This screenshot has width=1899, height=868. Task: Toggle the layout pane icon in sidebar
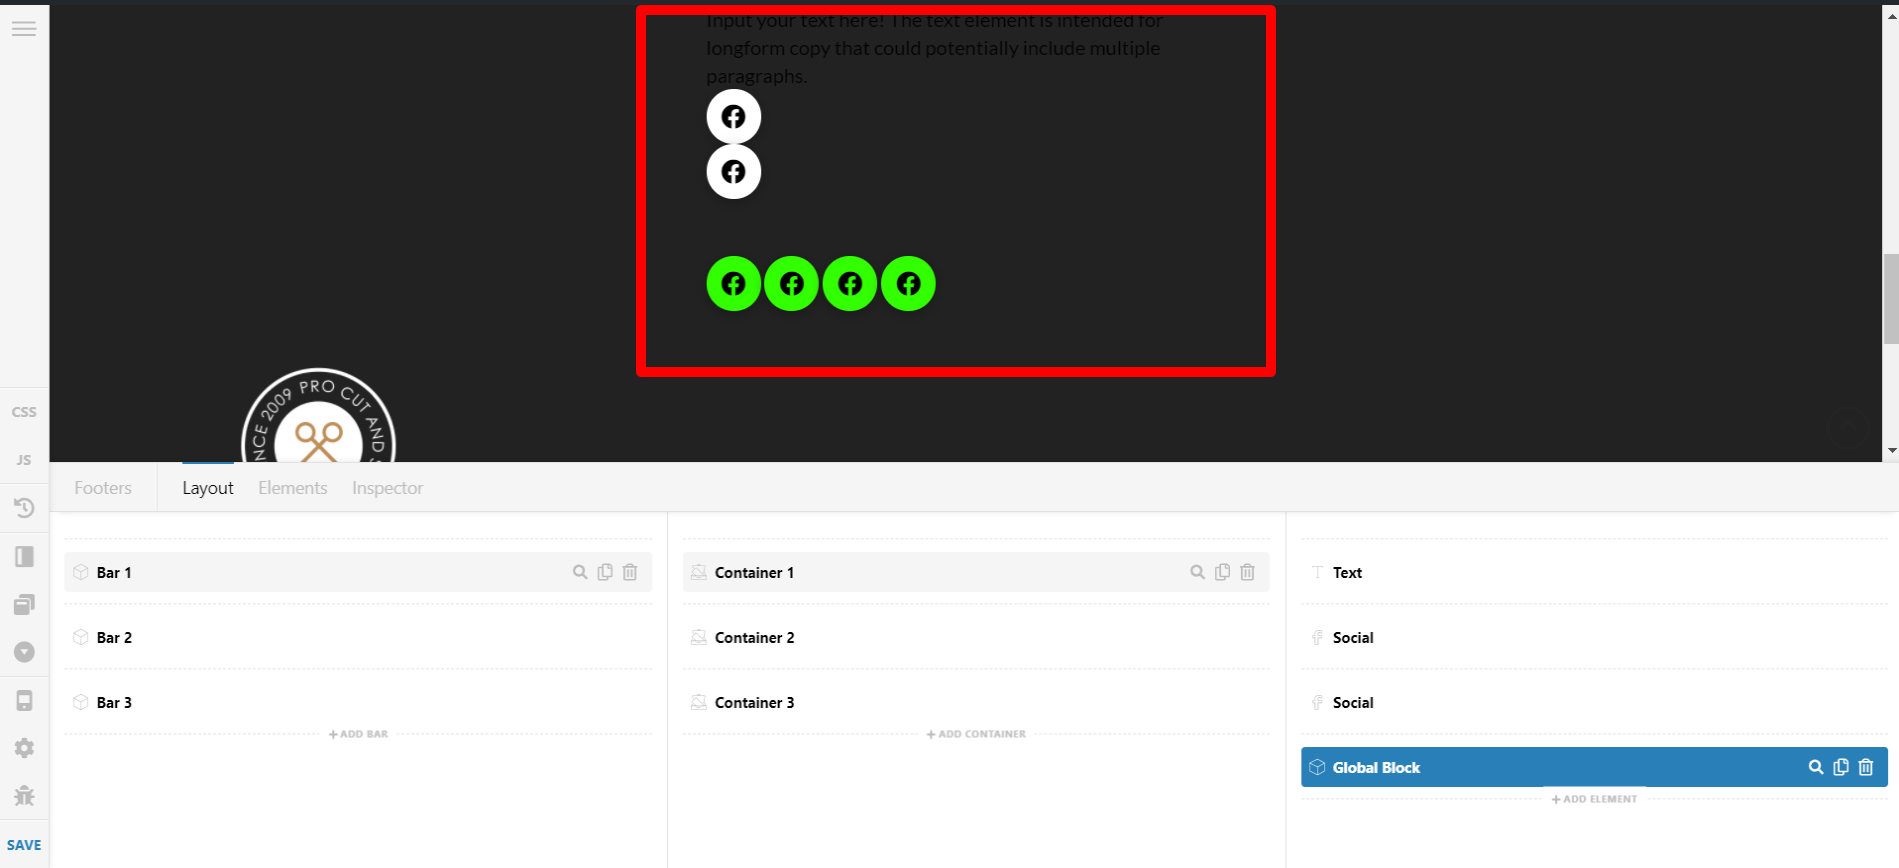[x=24, y=556]
